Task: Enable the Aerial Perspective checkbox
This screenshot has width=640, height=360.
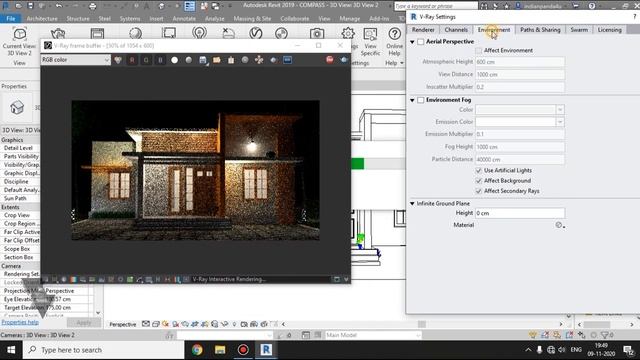Action: click(421, 42)
